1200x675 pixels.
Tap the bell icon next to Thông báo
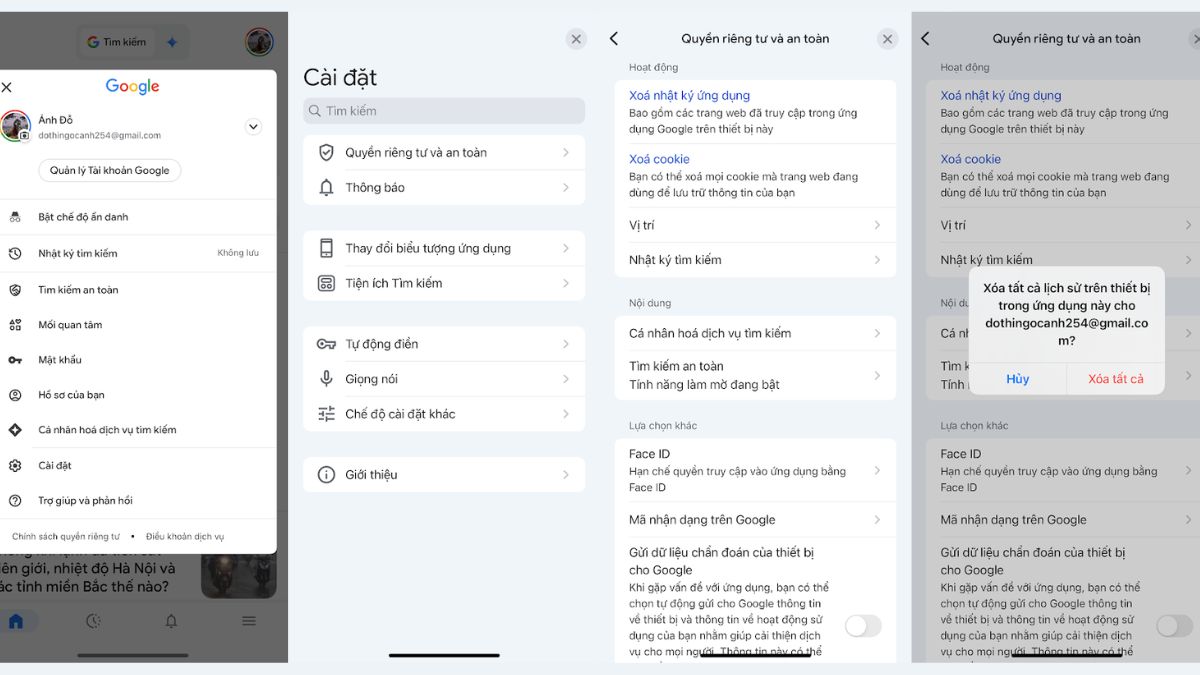pos(326,187)
